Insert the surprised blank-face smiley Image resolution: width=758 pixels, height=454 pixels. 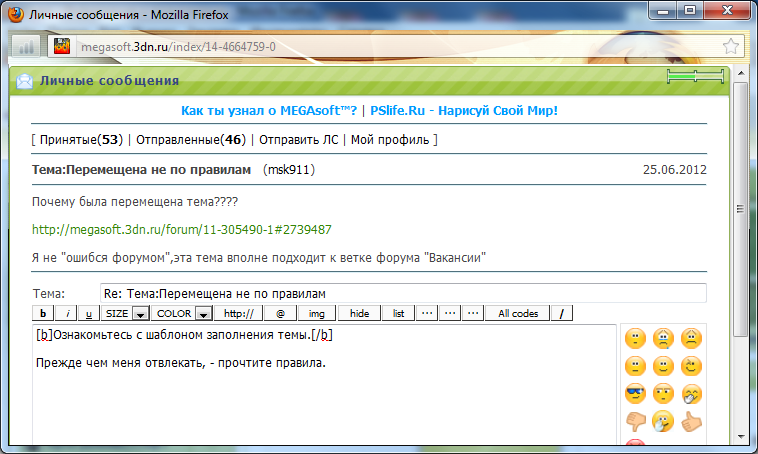[x=635, y=338]
